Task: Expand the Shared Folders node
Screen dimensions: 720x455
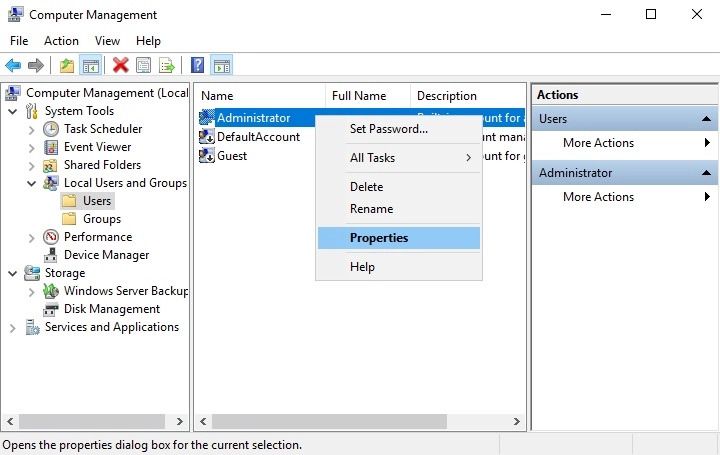Action: [x=31, y=166]
